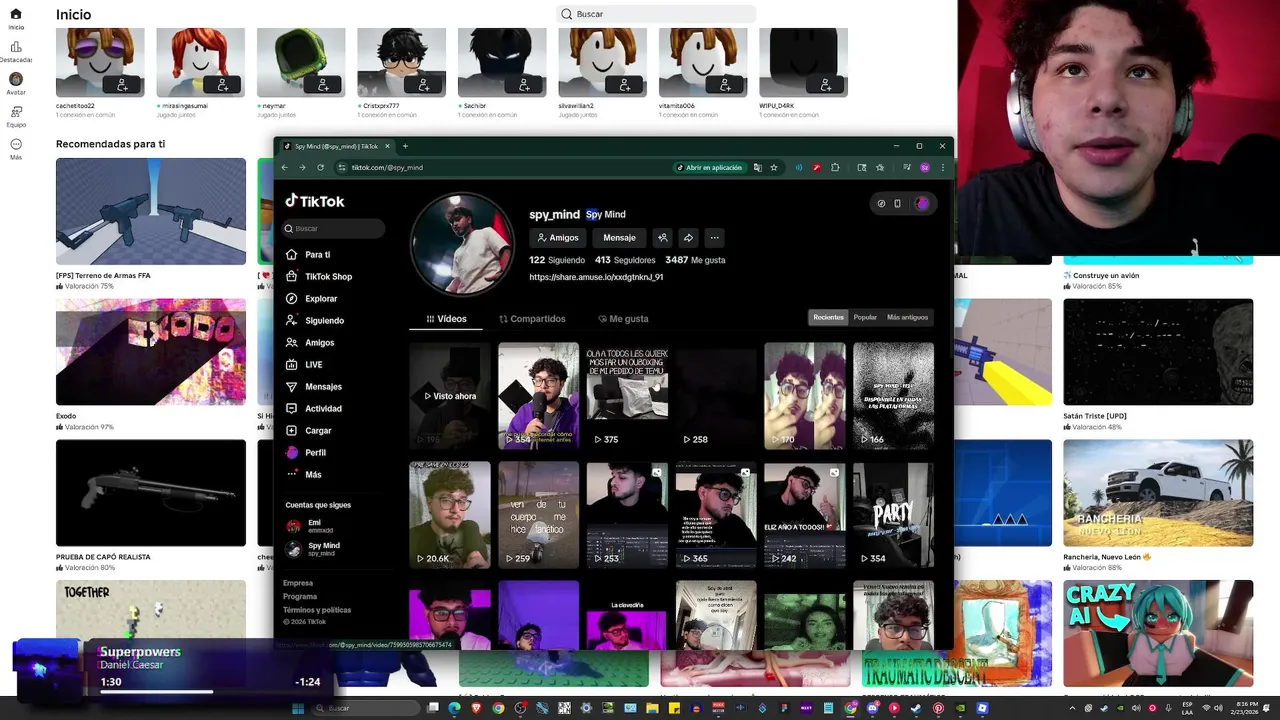Click Inicio icon in Roblox sidebar
The width and height of the screenshot is (1280, 720).
pos(15,14)
